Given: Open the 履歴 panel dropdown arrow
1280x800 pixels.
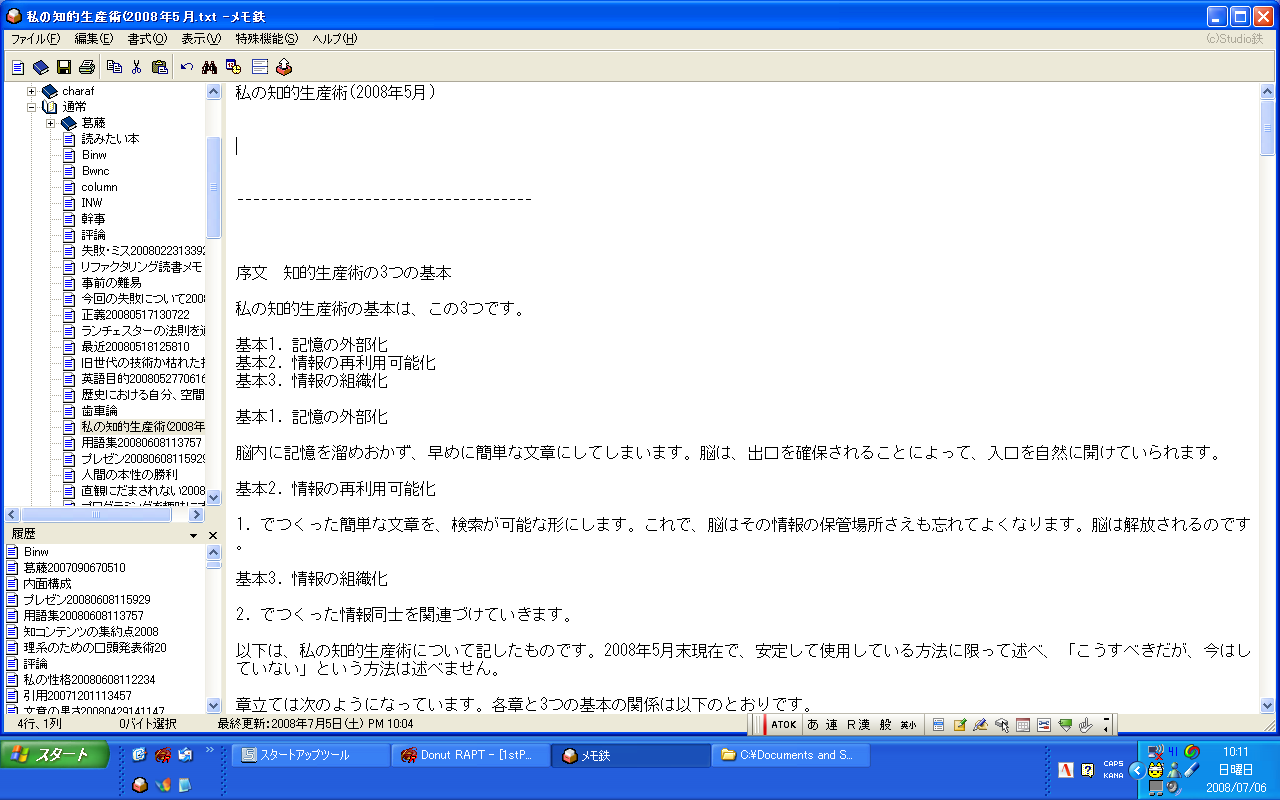Looking at the screenshot, I should pyautogui.click(x=194, y=536).
